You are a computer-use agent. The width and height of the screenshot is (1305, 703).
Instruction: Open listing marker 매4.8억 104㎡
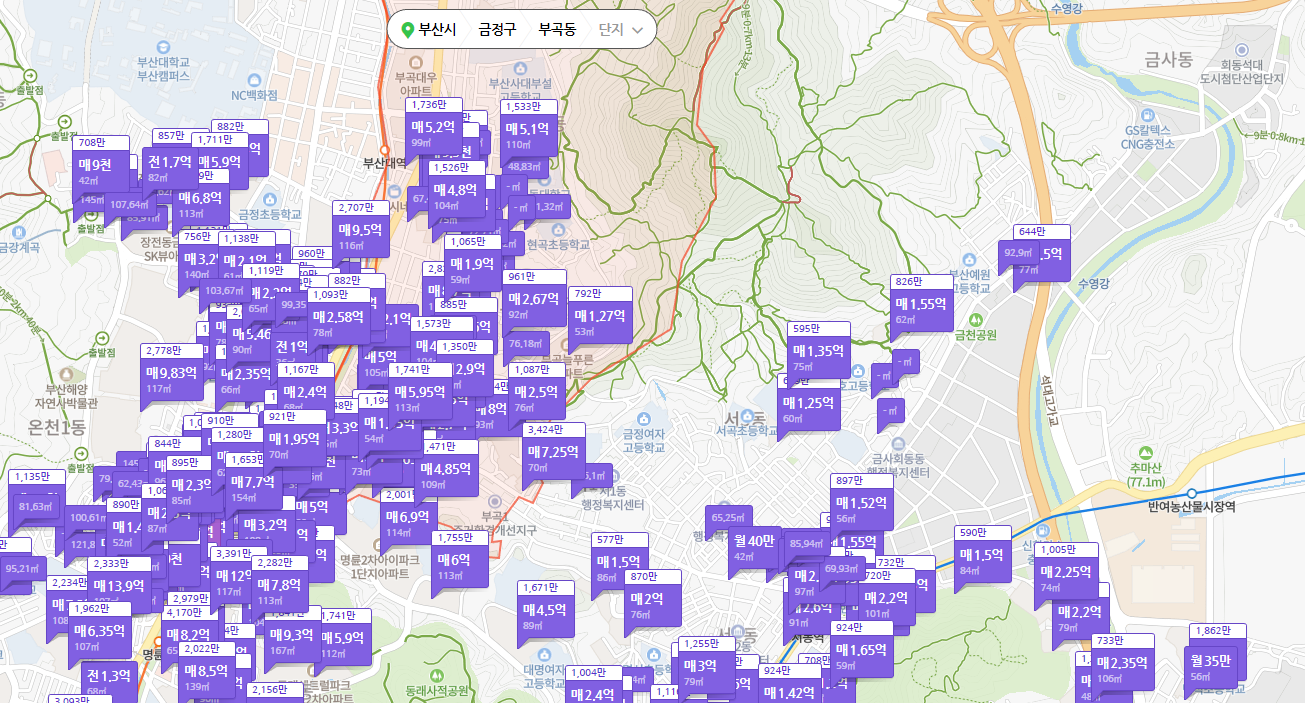tap(455, 191)
